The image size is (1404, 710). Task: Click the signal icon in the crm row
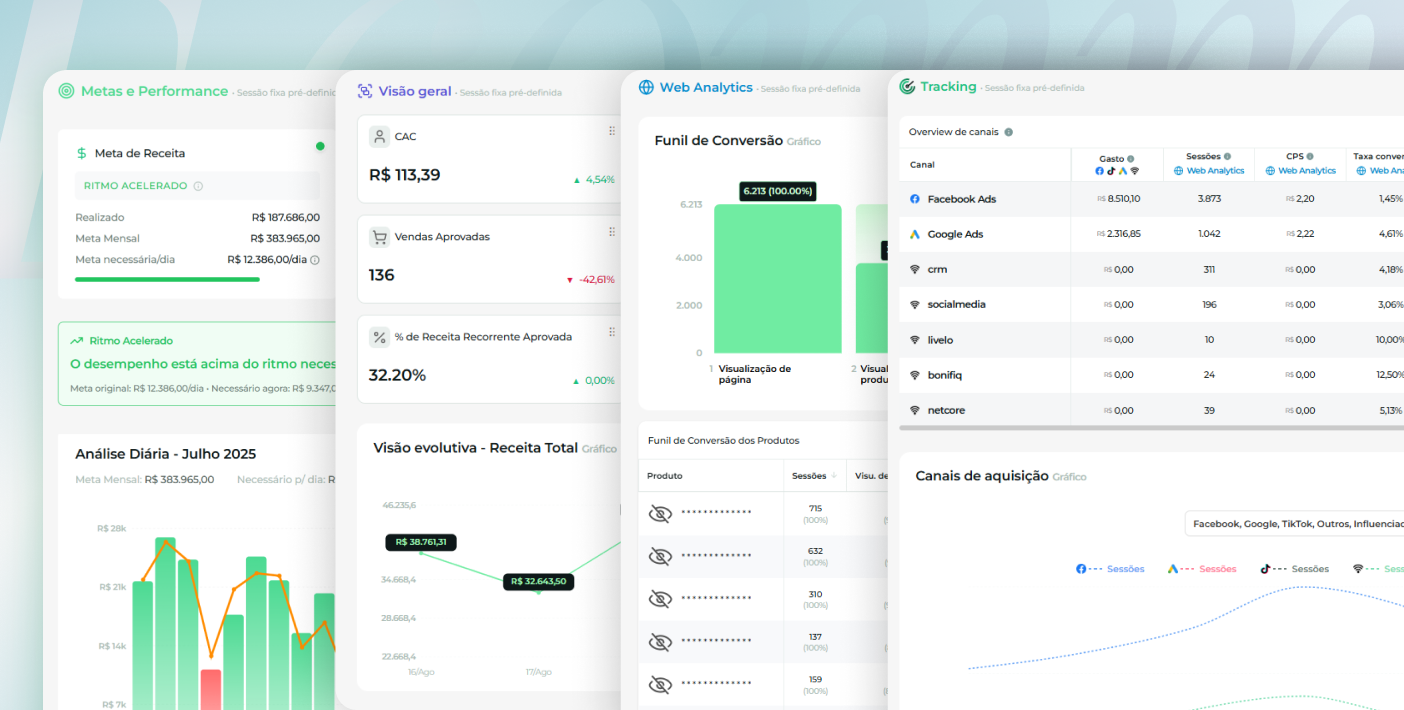(x=914, y=270)
